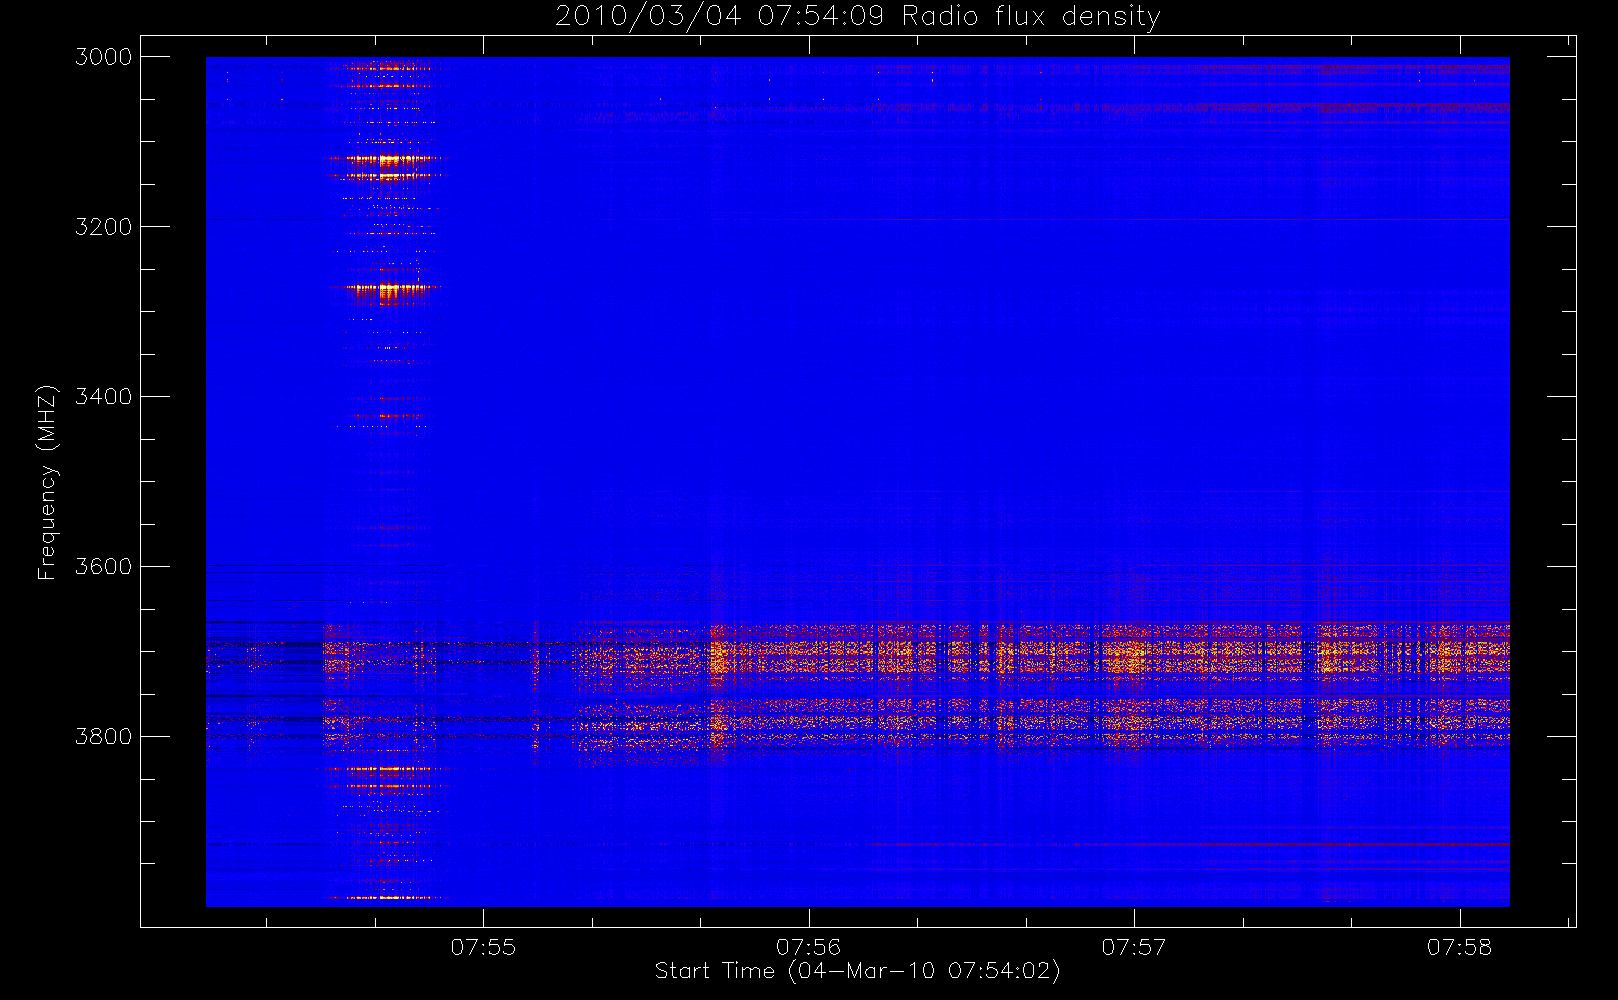Click the bright burst near 3270 MHz
Viewport: 1618px width, 1000px height.
tap(388, 291)
